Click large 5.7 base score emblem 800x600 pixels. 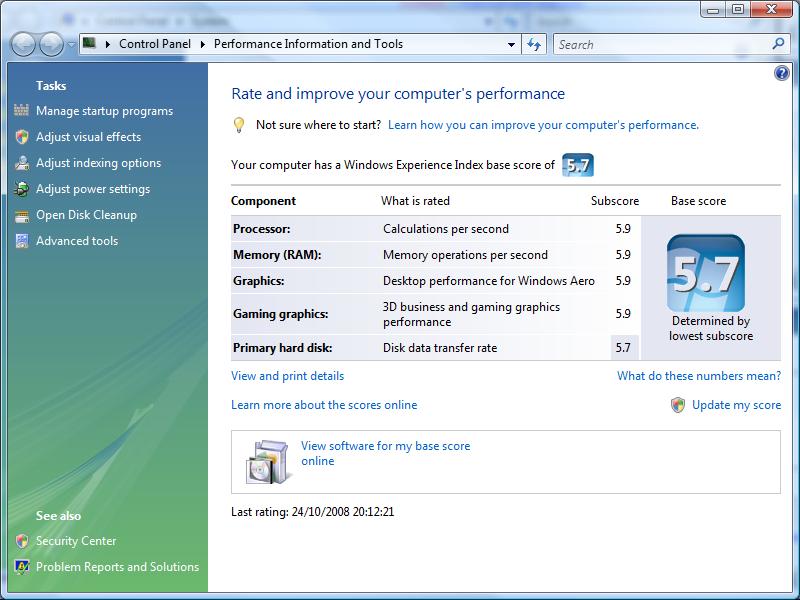[x=706, y=273]
